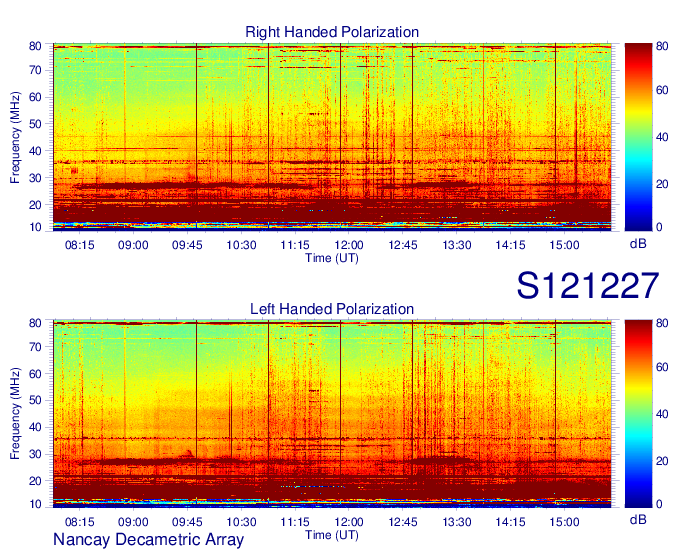Click the "09:45" time tick under the Left Handed plot
680x552 pixels.
tap(187, 522)
